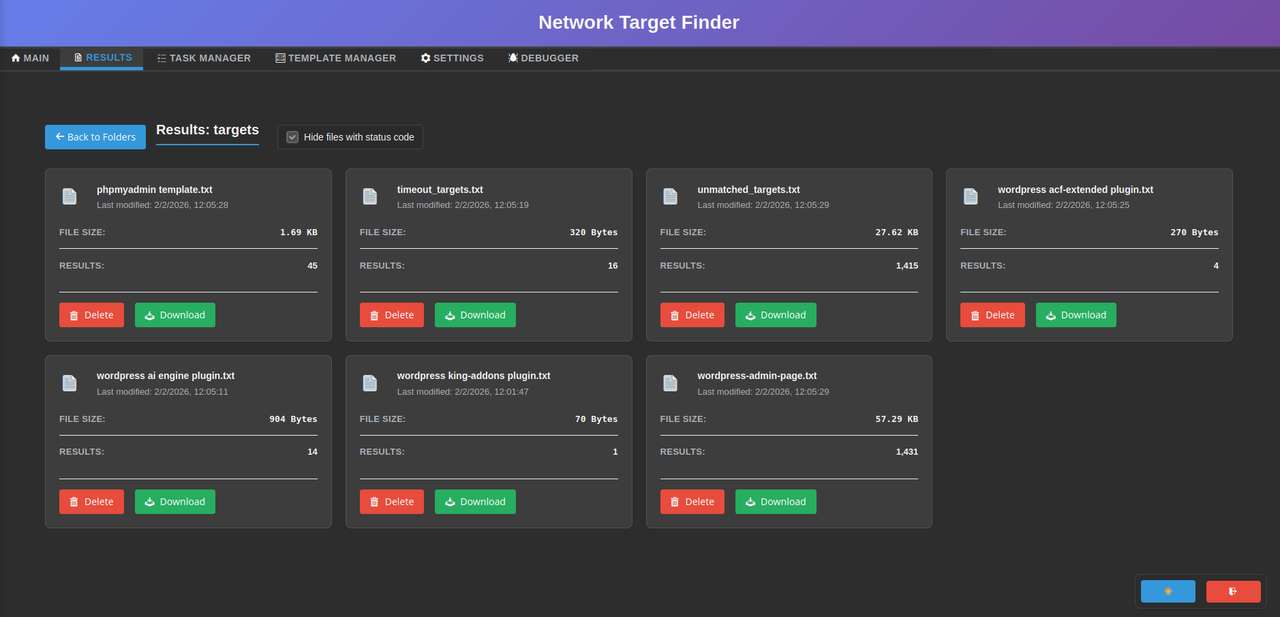Download wordpress-admin-page.txt file
Image resolution: width=1280 pixels, height=617 pixels.
776,502
